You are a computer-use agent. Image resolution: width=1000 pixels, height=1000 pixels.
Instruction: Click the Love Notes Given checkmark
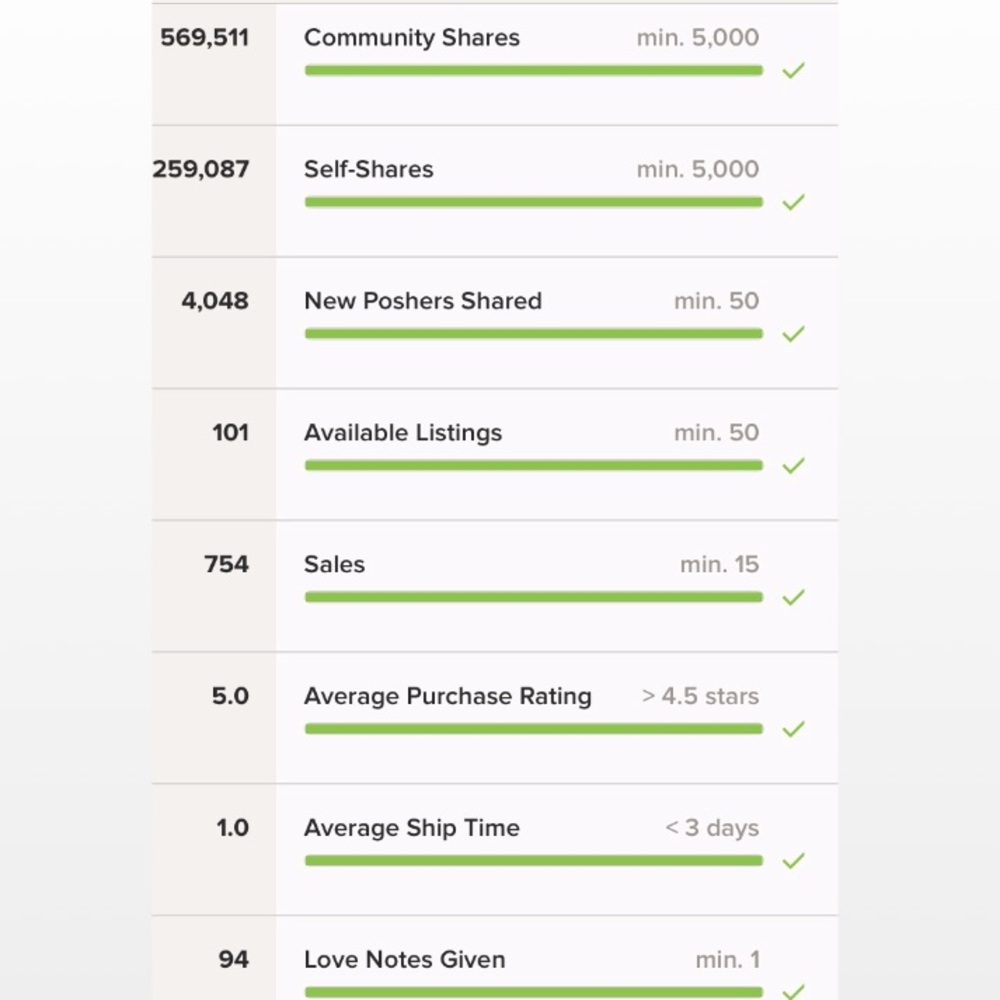(x=793, y=992)
